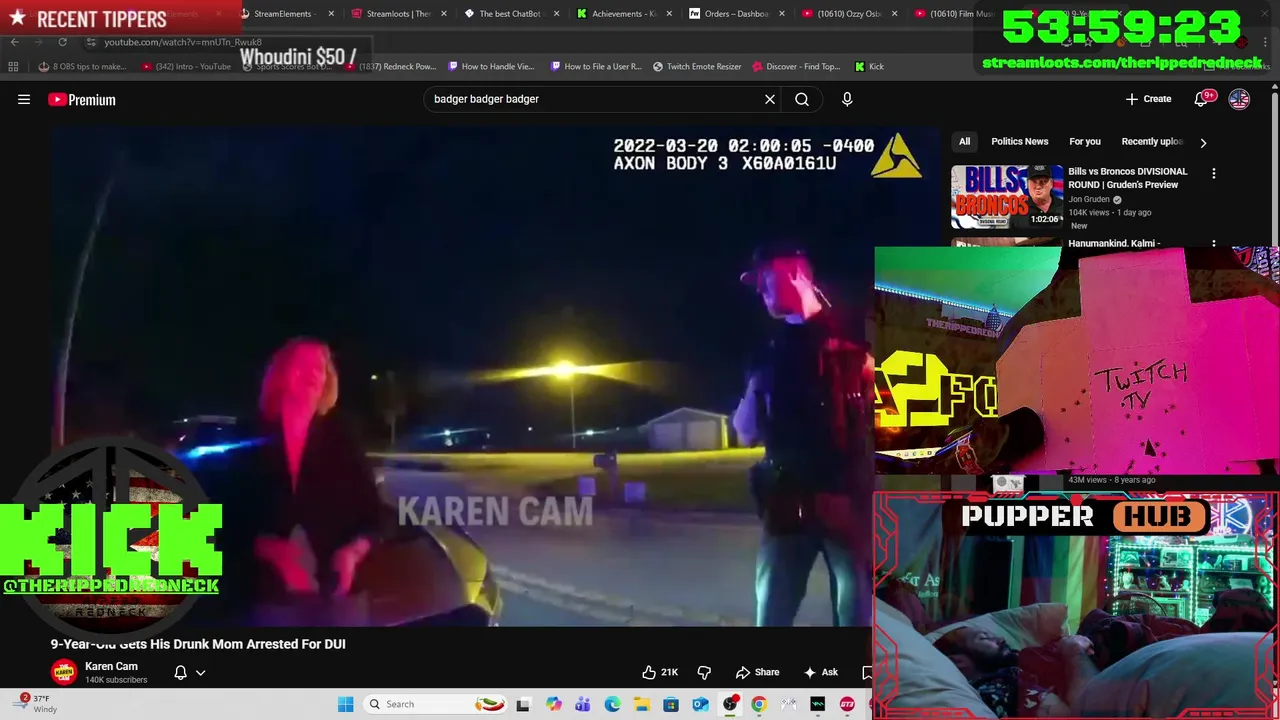Screen dimensions: 1280x720
Task: Open the Redneck Pow... bookmark
Action: pos(390,67)
